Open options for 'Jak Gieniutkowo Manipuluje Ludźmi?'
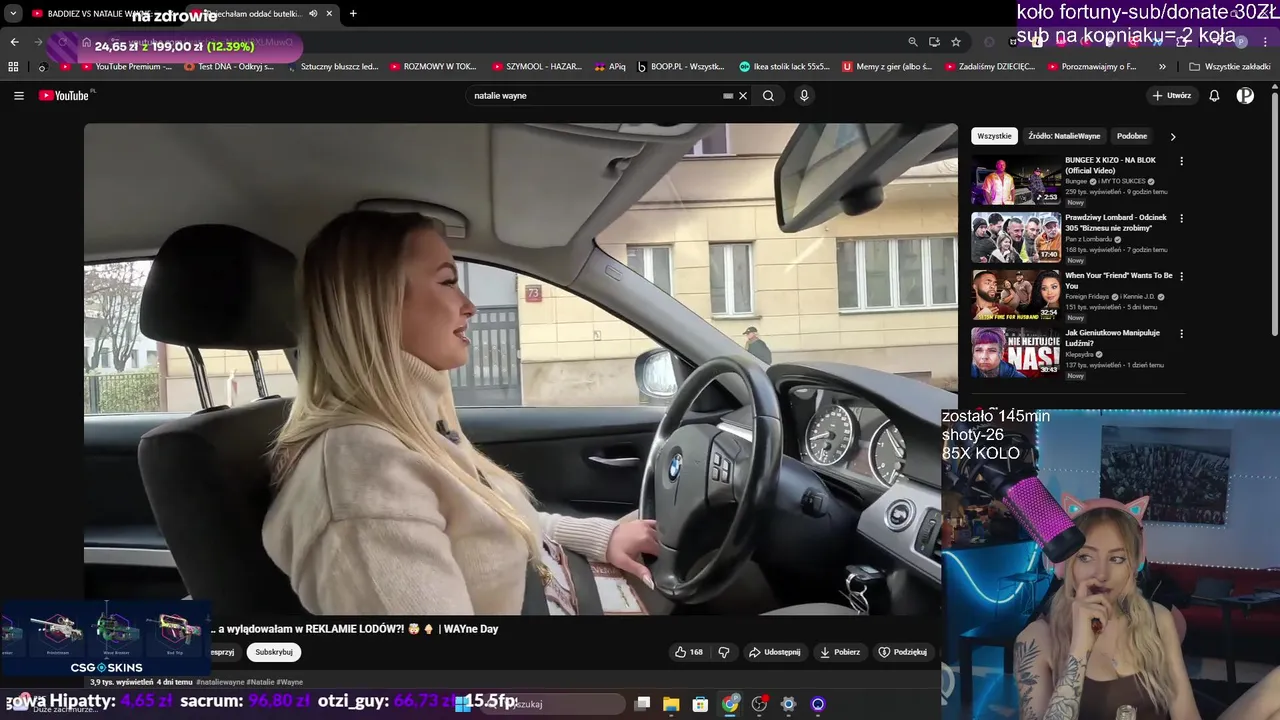Image resolution: width=1280 pixels, height=720 pixels. point(1181,333)
